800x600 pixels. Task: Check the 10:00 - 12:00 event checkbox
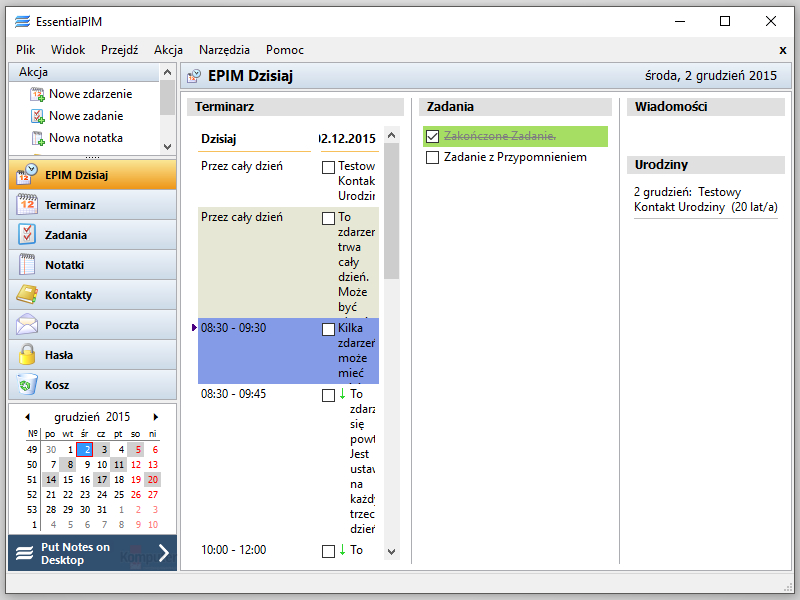329,552
